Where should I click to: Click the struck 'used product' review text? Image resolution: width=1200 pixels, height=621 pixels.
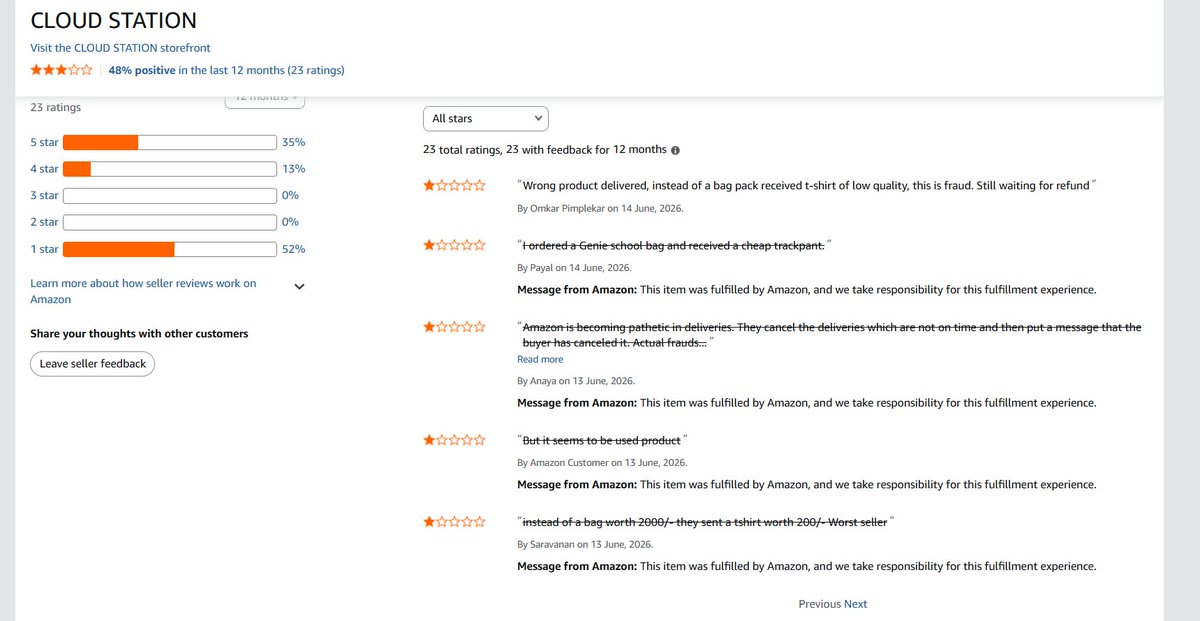coord(602,440)
